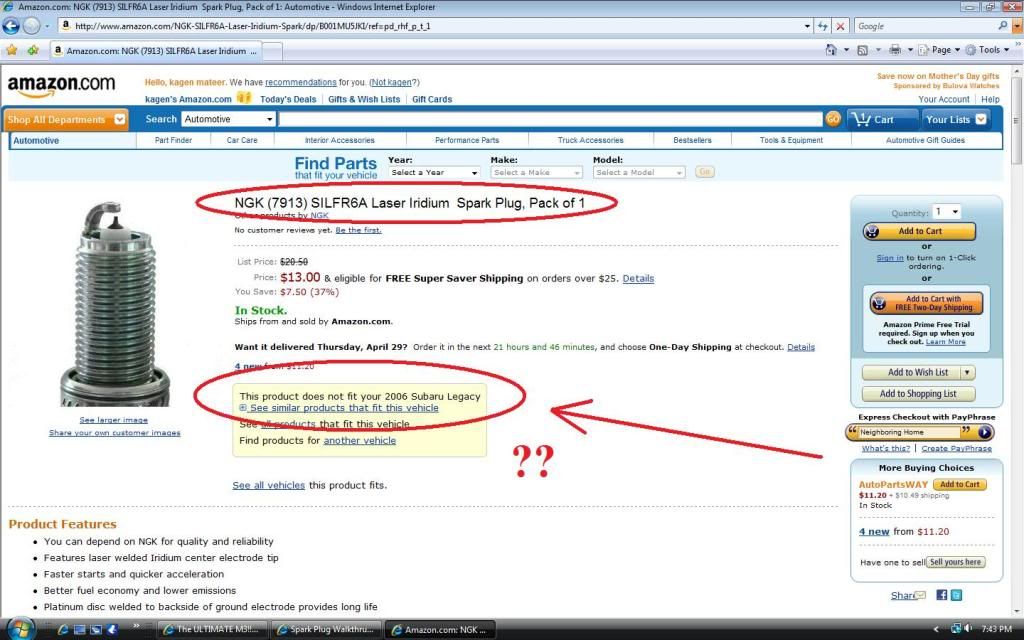Click the Stop loading X icon
Image resolution: width=1024 pixels, height=640 pixels.
pos(840,26)
